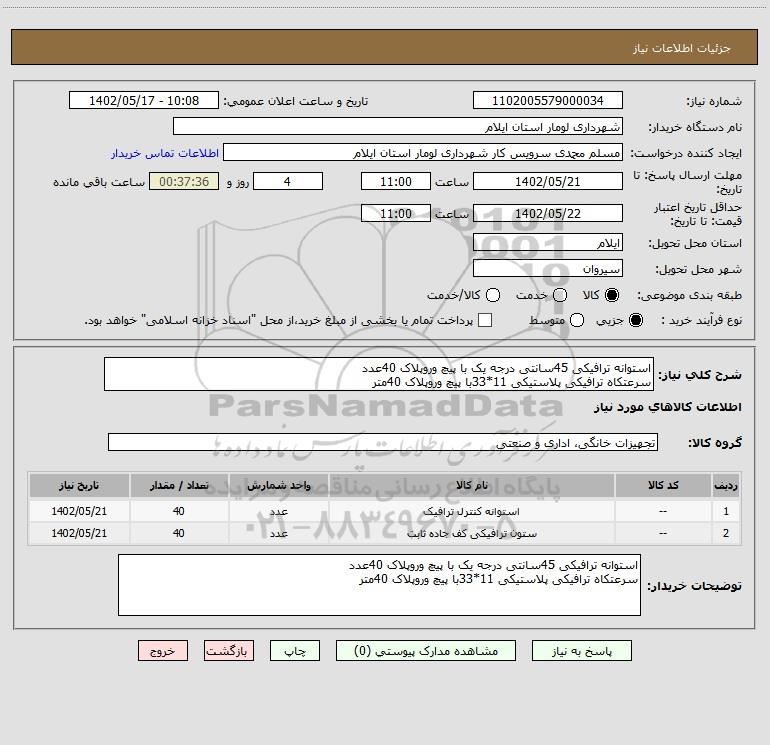Click item name ستون ترافیکی کف جاده ثابت

tap(471, 533)
